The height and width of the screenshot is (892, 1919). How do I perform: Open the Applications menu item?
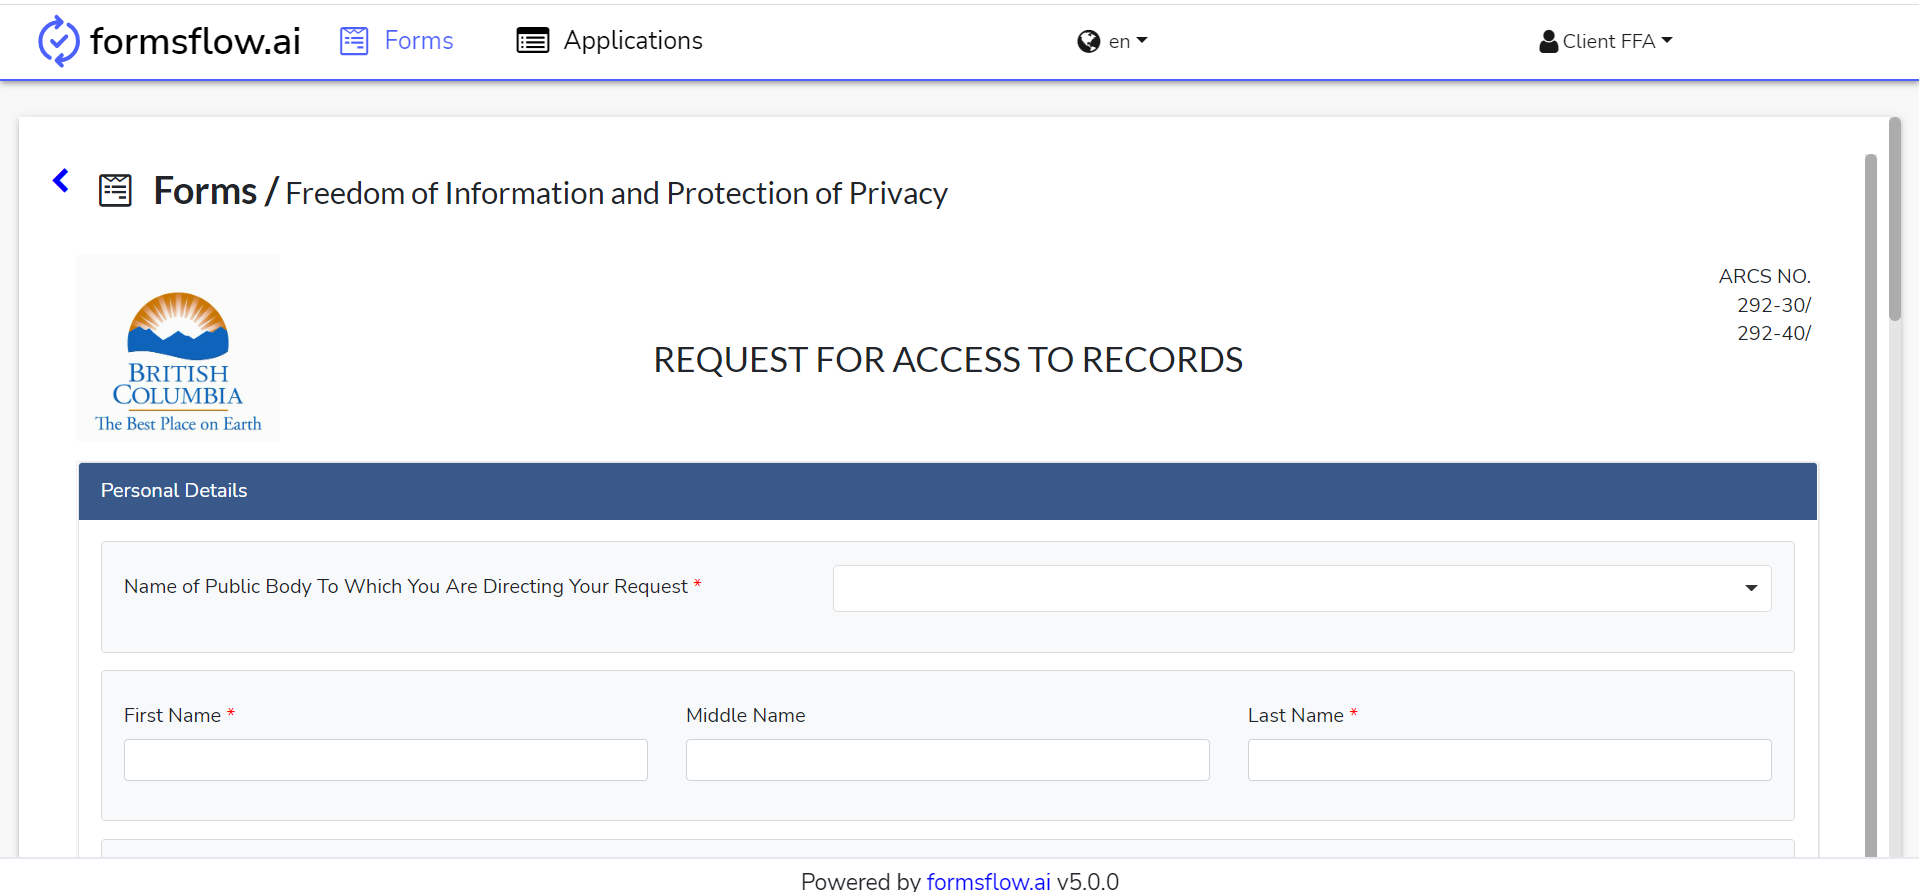[633, 41]
